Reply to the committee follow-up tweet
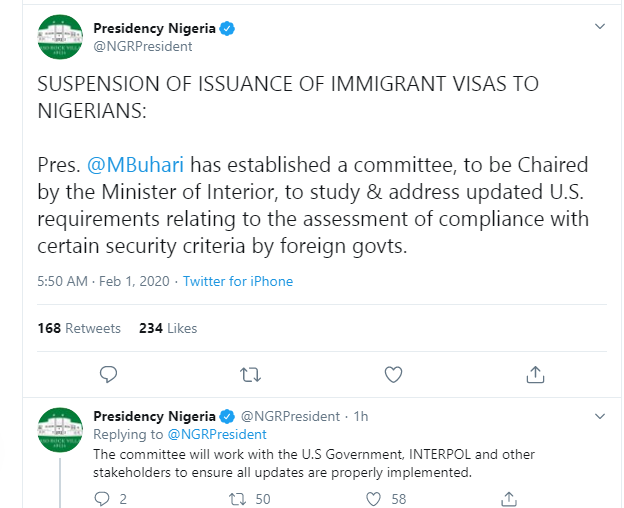624x508 pixels. click(101, 499)
